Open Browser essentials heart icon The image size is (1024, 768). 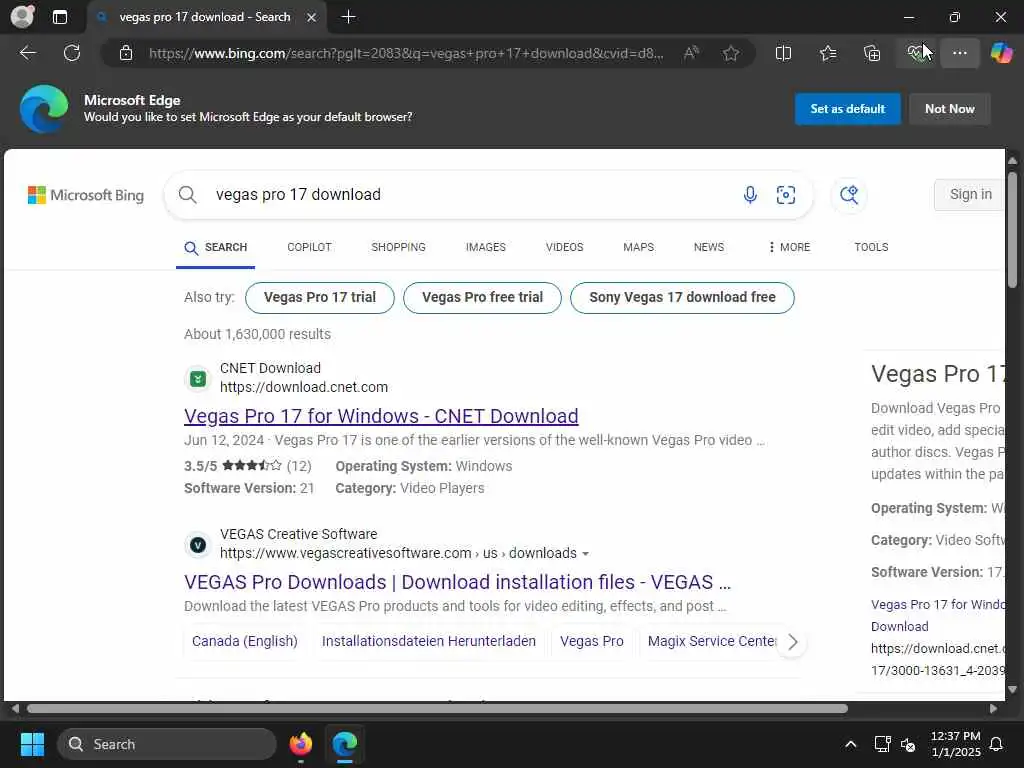916,53
